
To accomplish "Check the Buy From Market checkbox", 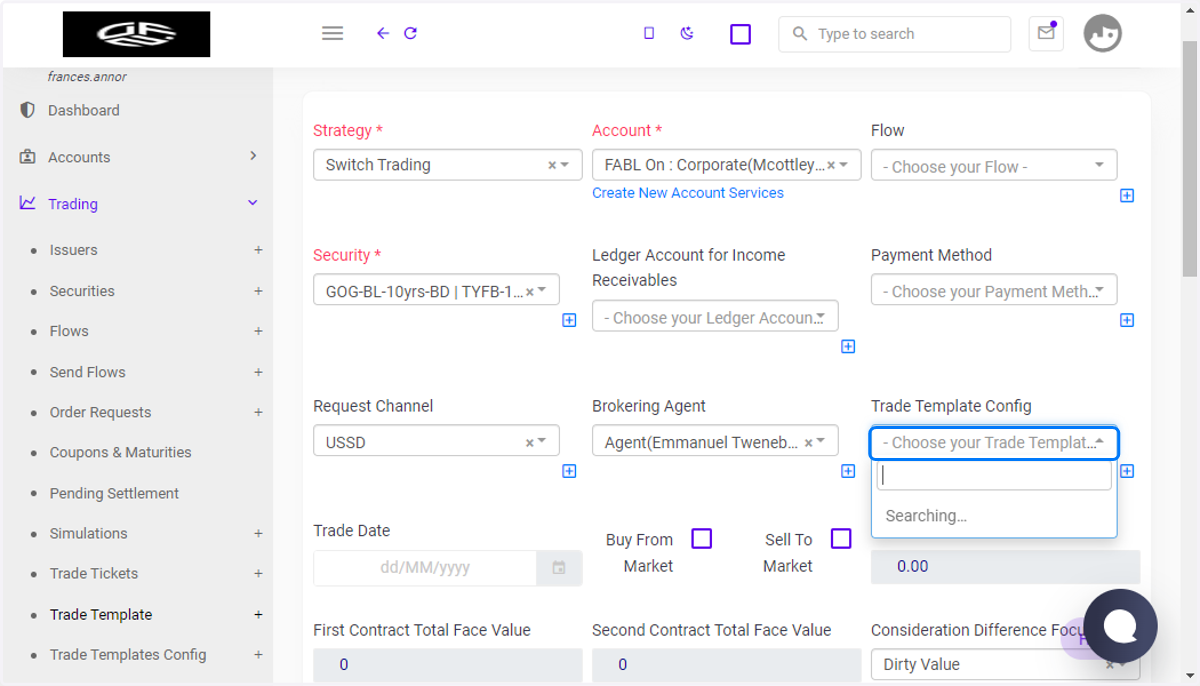I will [x=702, y=539].
